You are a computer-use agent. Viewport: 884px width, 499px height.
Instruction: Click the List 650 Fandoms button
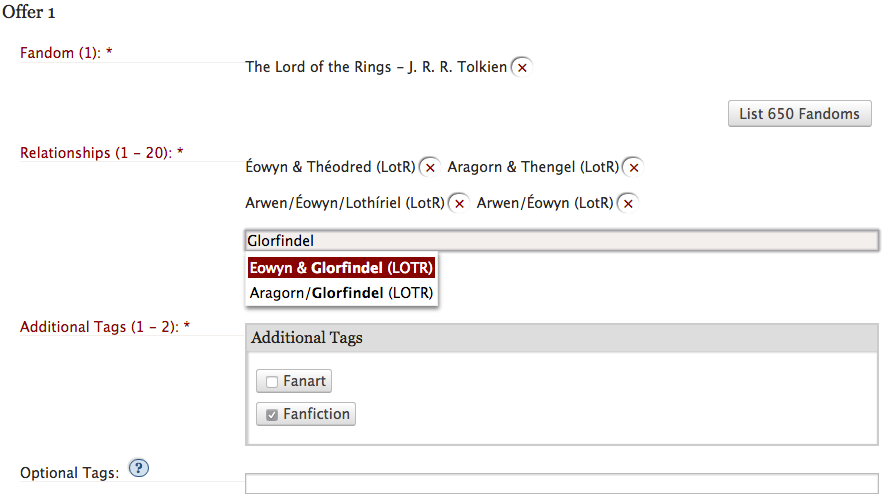click(x=799, y=114)
